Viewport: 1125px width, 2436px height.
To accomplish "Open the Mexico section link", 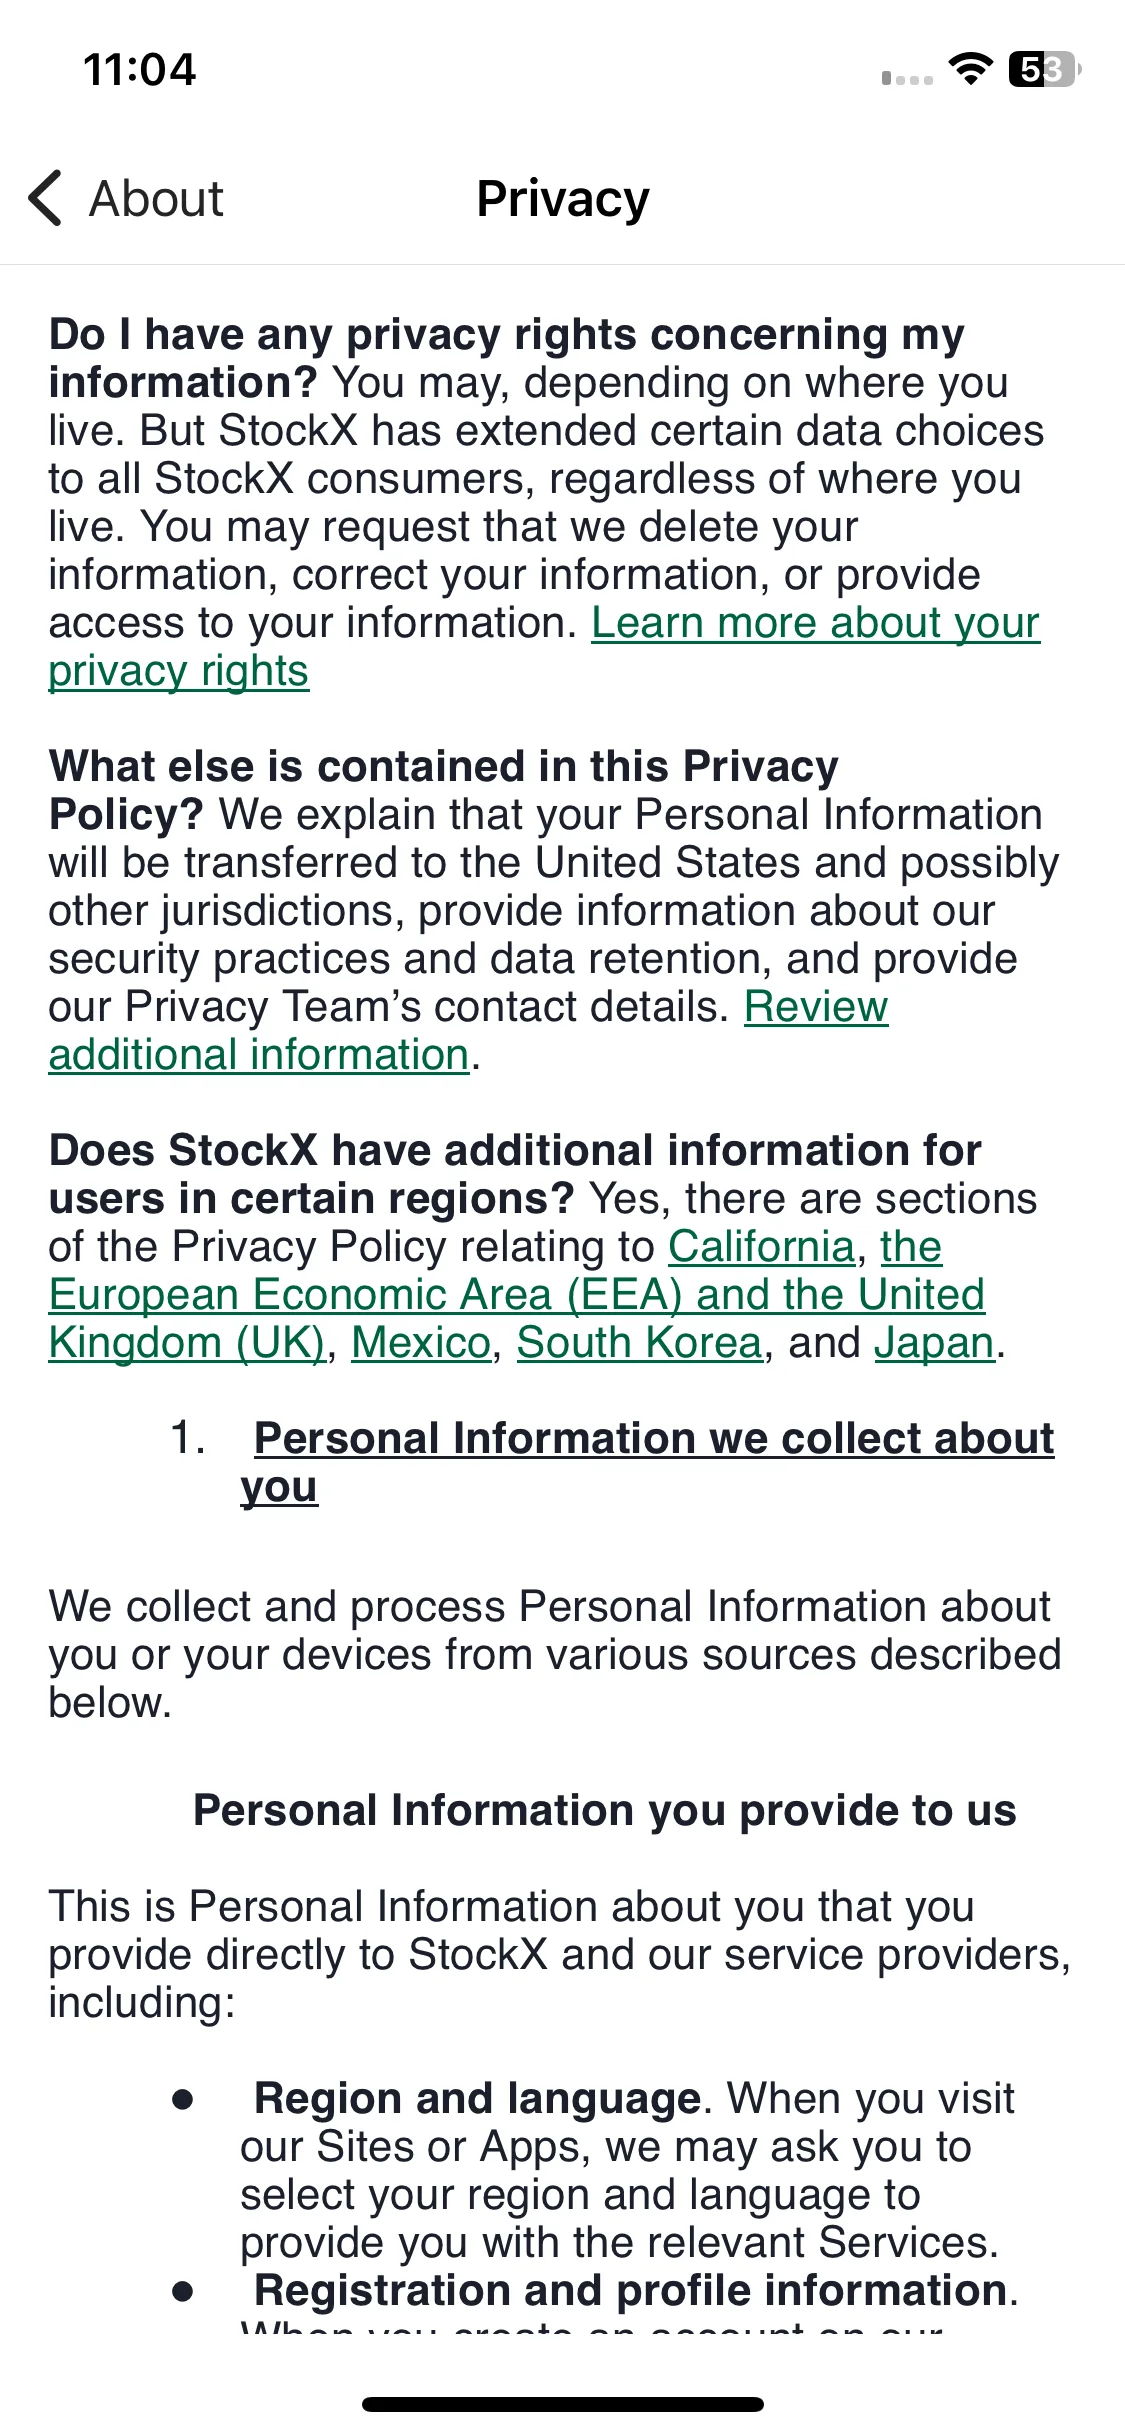I will 421,1343.
